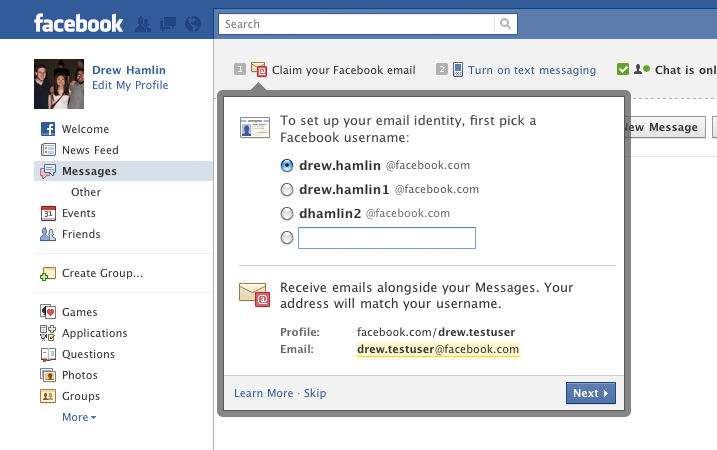Image resolution: width=717 pixels, height=450 pixels.
Task: Open the friend requests icon in header
Action: coord(143,24)
